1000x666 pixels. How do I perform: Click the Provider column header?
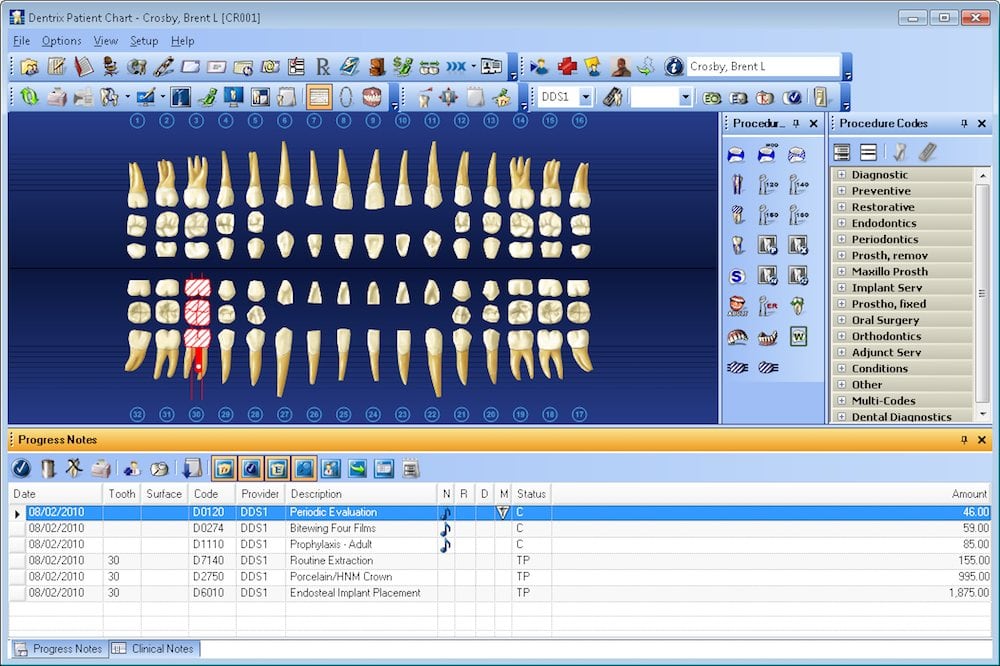(260, 494)
